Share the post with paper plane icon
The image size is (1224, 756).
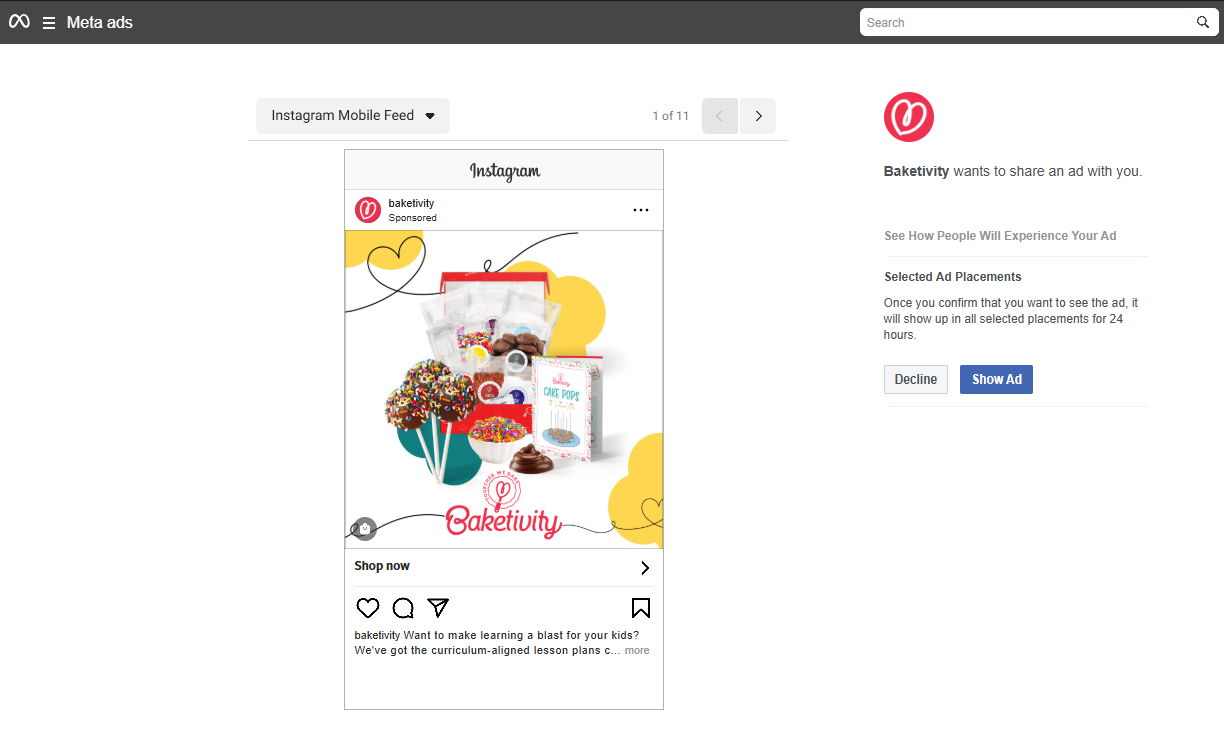coord(438,607)
